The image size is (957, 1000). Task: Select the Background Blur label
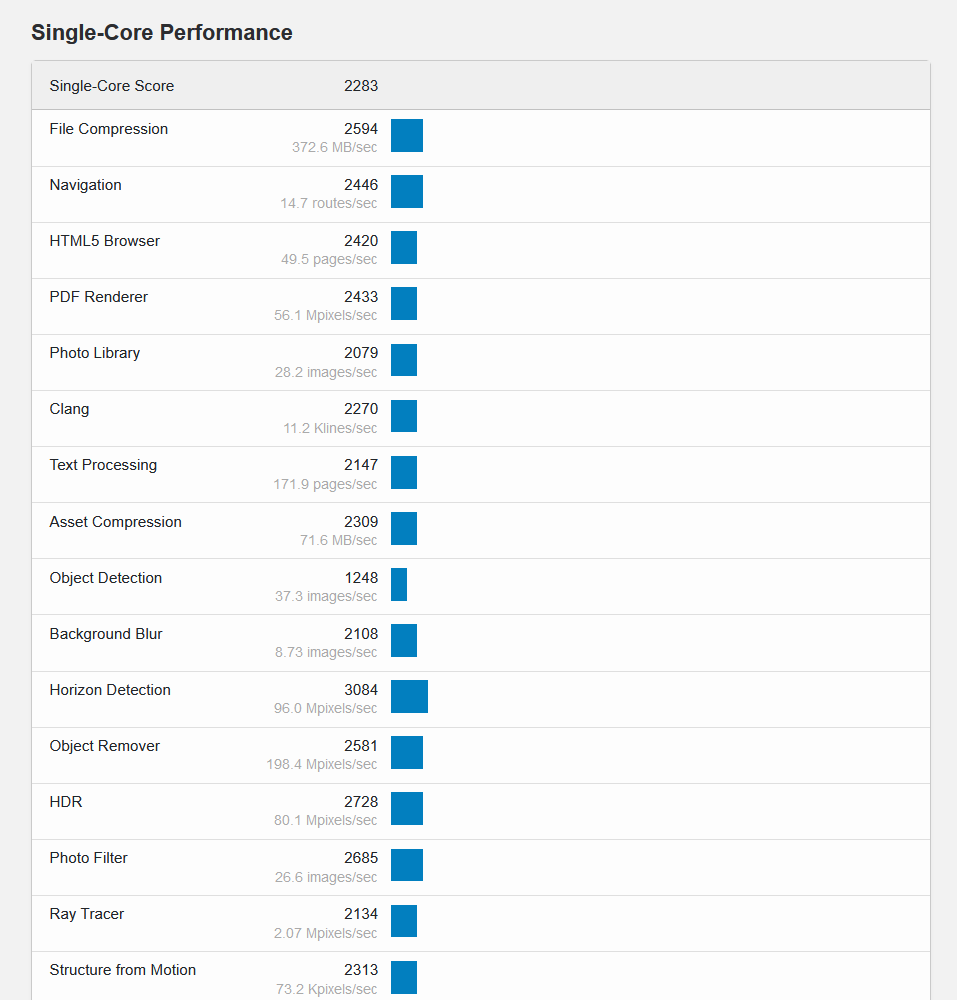pos(105,634)
